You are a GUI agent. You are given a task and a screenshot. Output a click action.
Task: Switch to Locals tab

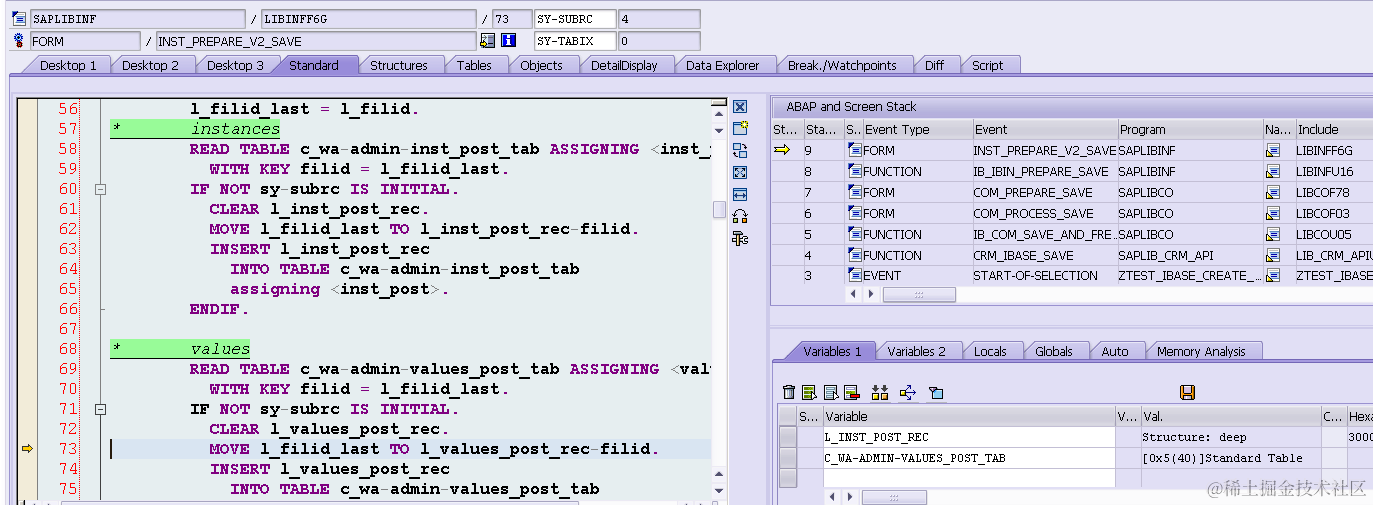pyautogui.click(x=990, y=351)
